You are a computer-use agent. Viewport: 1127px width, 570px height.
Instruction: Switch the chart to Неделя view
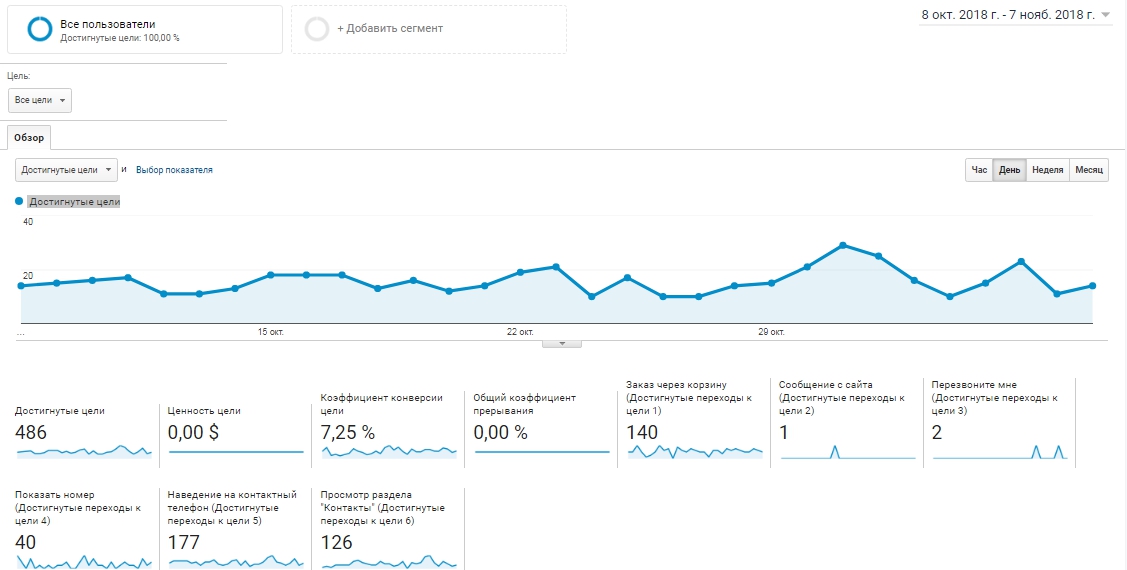(x=1047, y=170)
